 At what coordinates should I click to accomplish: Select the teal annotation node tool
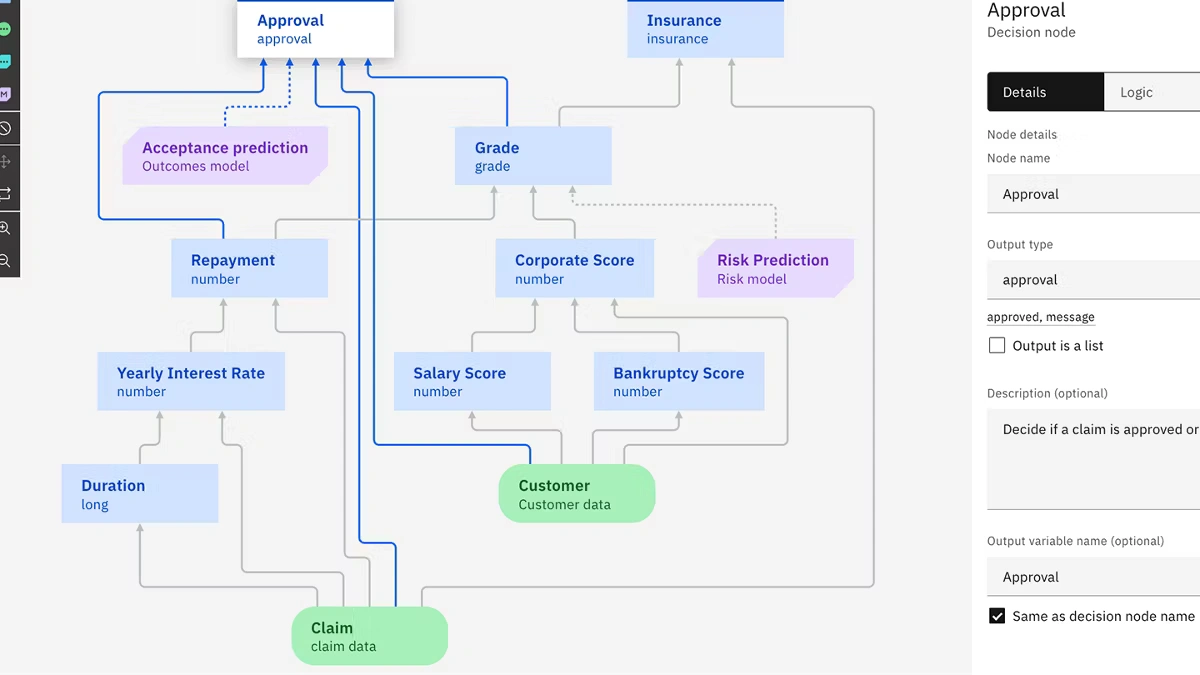coord(5,61)
